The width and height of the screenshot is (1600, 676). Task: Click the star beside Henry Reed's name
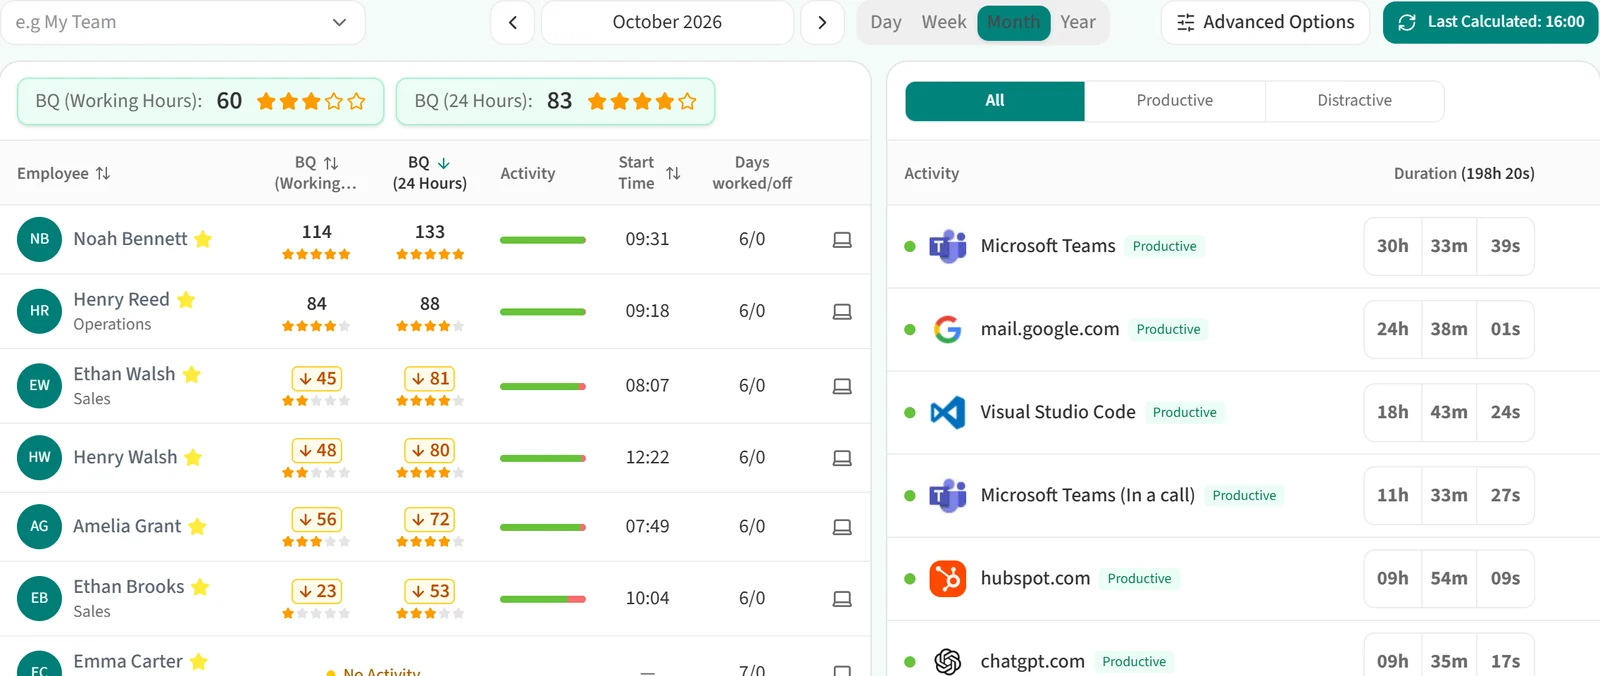186,299
